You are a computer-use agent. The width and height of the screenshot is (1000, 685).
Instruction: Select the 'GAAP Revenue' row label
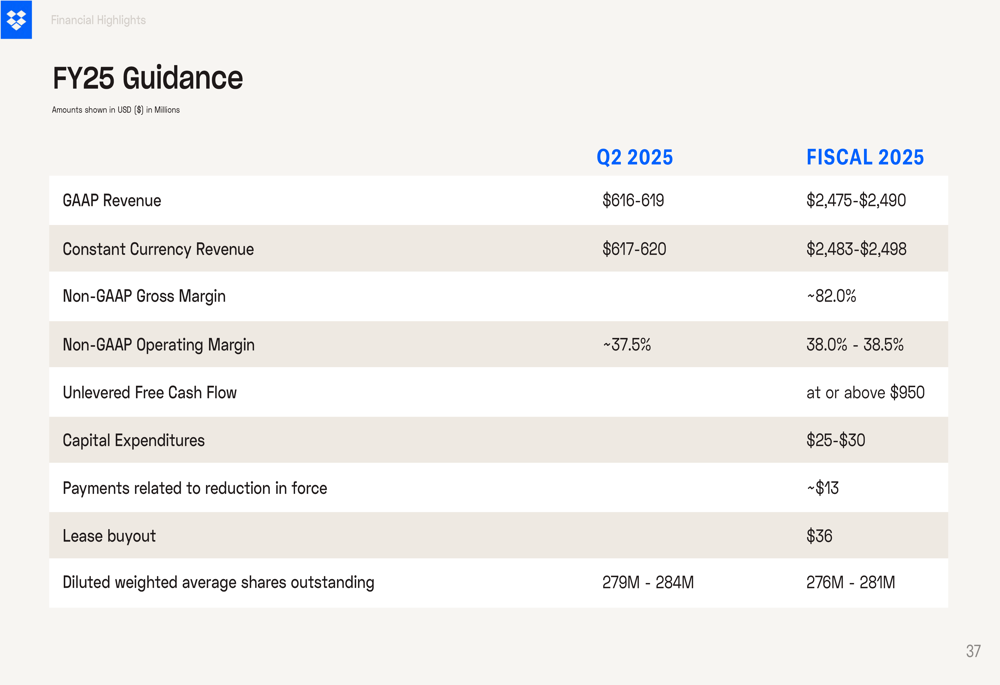pos(112,200)
